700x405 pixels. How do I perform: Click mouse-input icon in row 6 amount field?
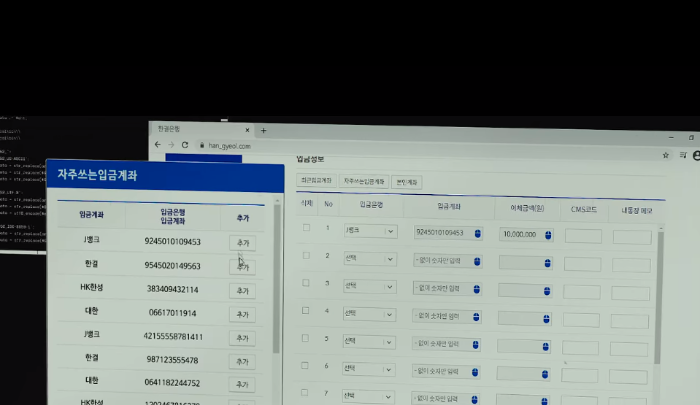pyautogui.click(x=545, y=374)
